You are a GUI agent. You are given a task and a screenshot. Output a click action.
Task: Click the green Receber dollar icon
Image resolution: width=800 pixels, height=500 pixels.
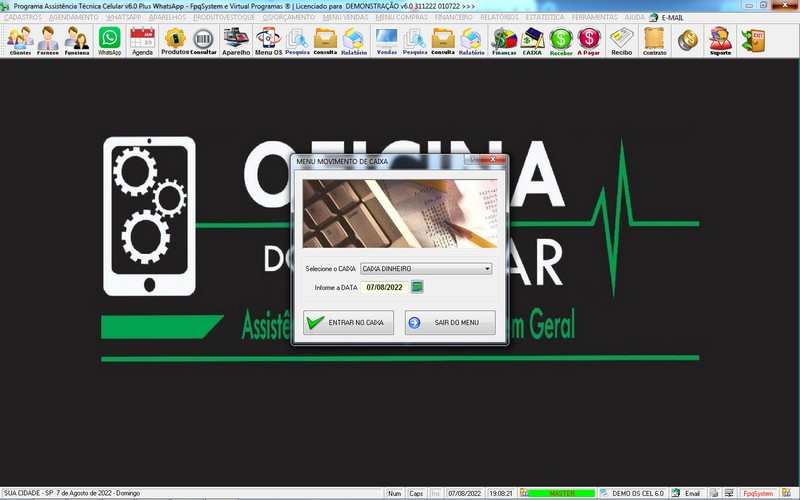click(561, 41)
